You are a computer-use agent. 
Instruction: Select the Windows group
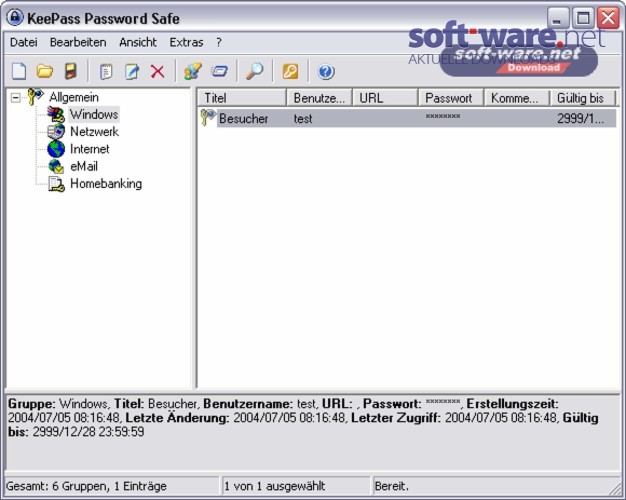pyautogui.click(x=94, y=114)
